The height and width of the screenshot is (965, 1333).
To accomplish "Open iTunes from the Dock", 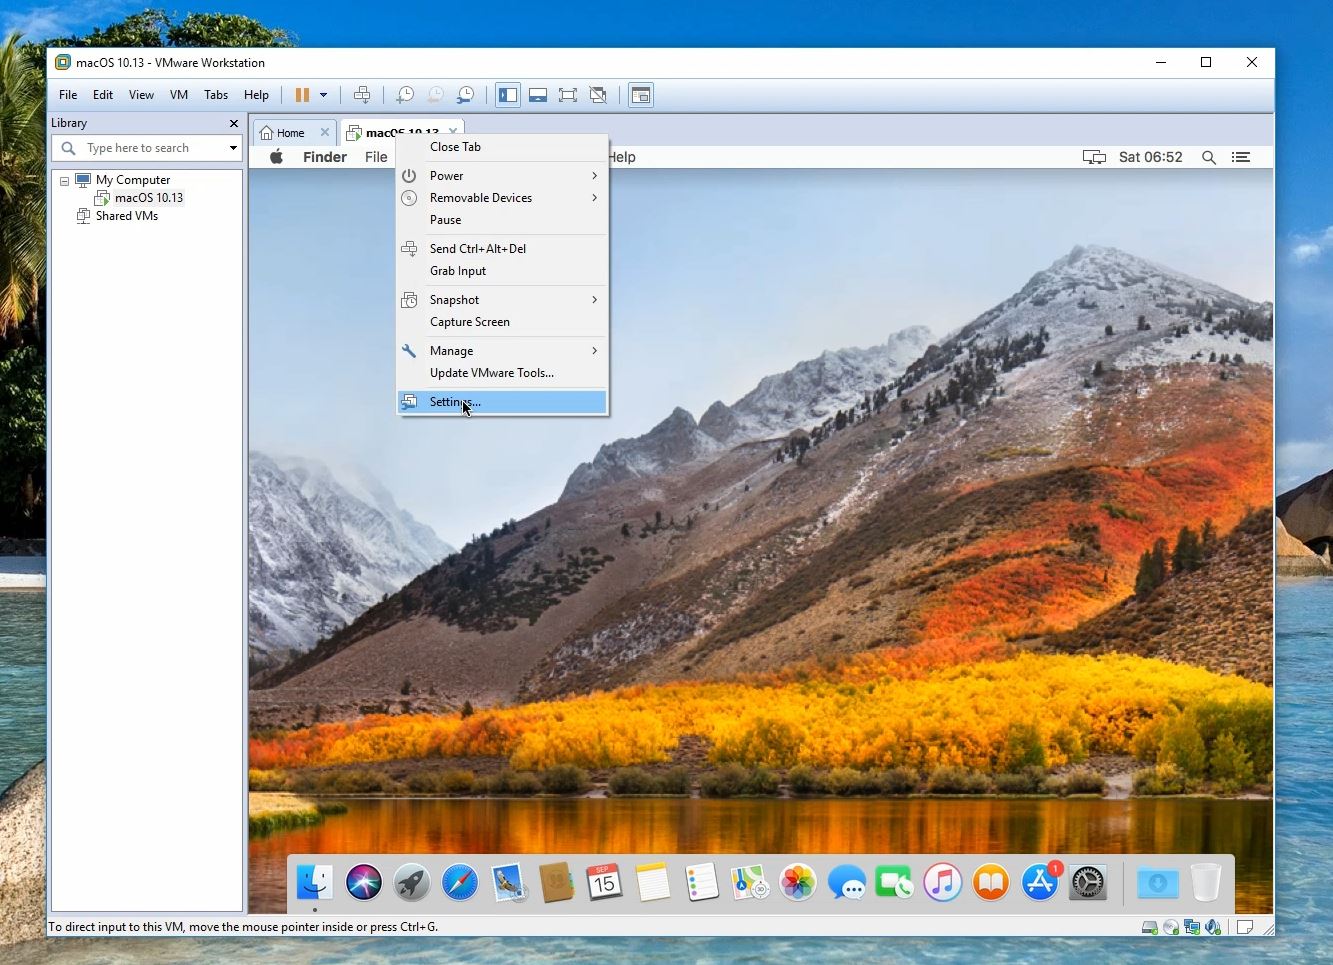I will pos(942,882).
